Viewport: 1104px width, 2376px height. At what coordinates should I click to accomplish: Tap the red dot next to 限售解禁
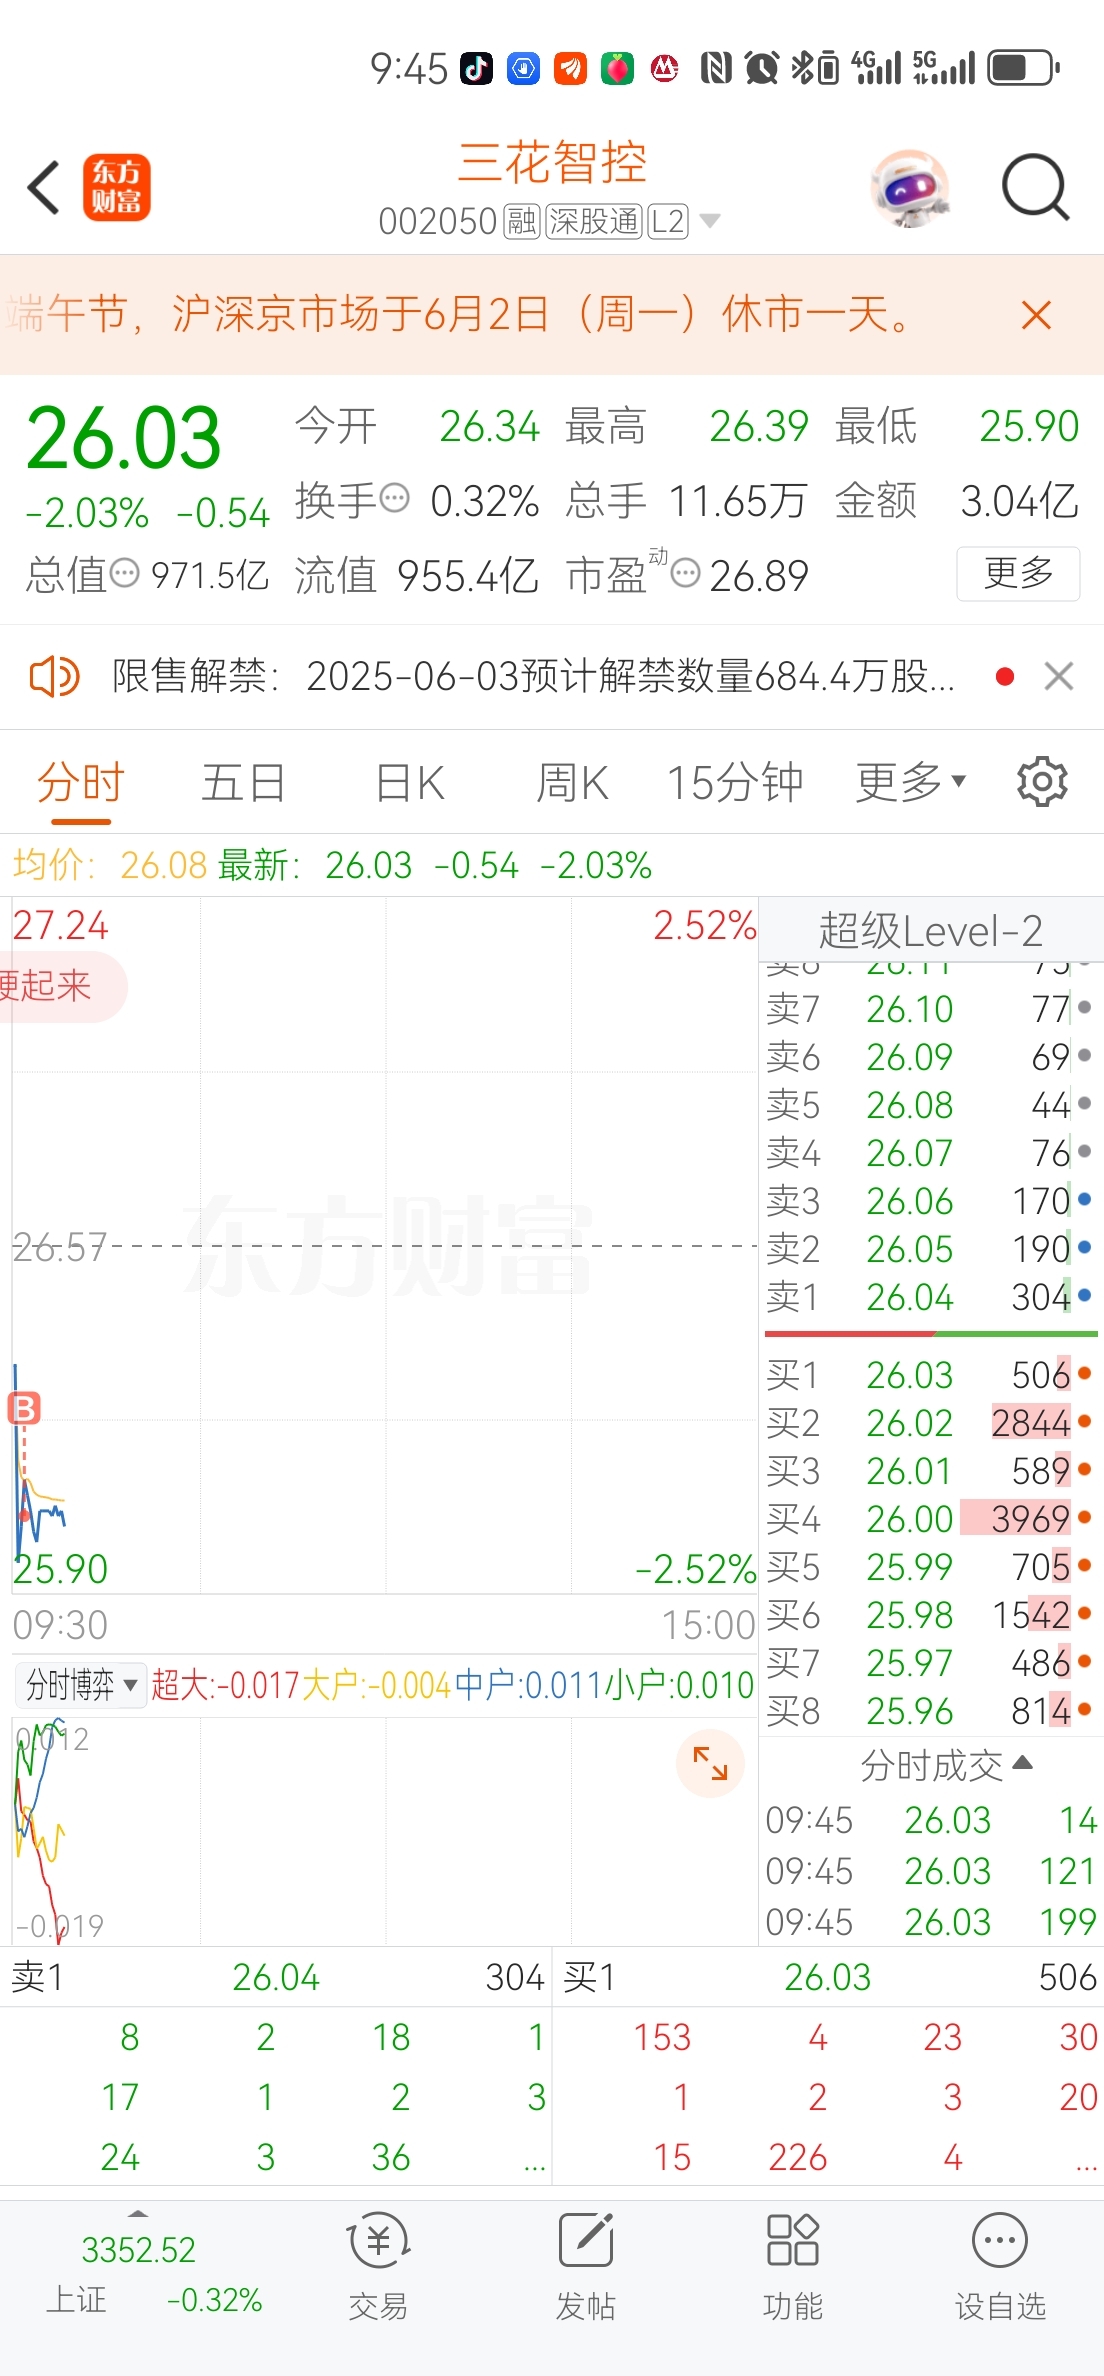tap(1005, 677)
